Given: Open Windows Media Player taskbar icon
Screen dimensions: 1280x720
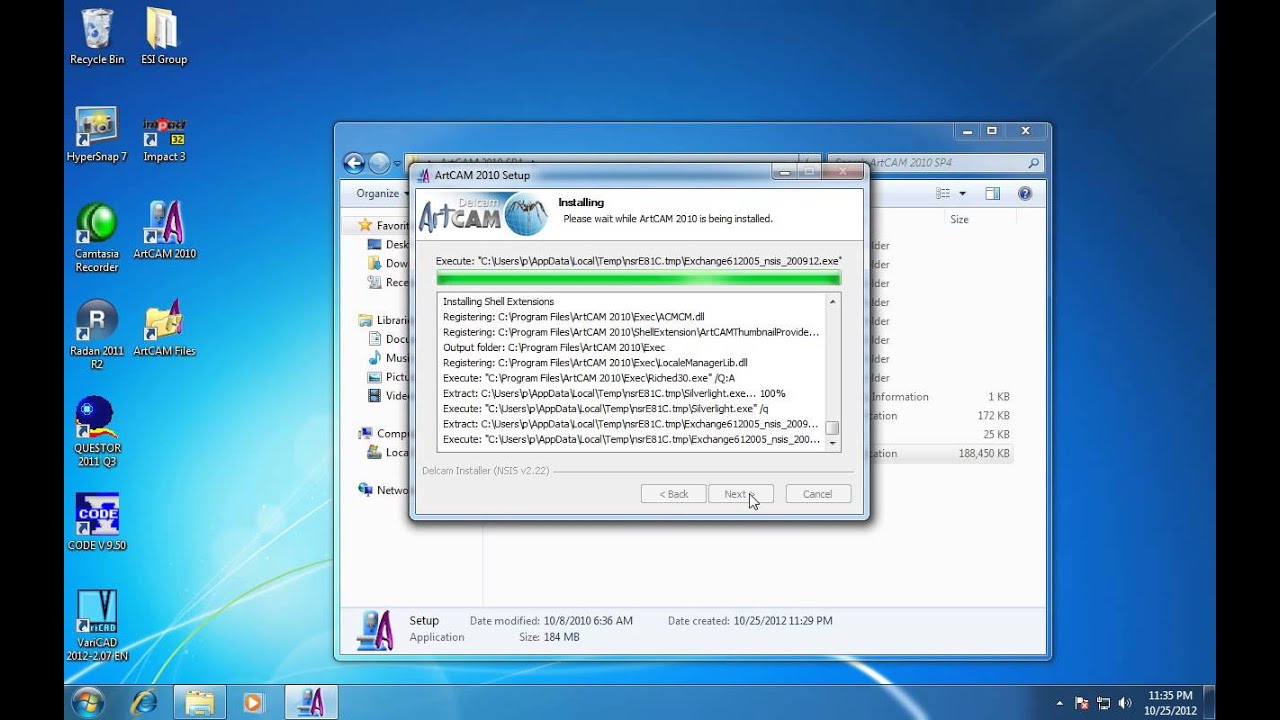Looking at the screenshot, I should (x=253, y=702).
